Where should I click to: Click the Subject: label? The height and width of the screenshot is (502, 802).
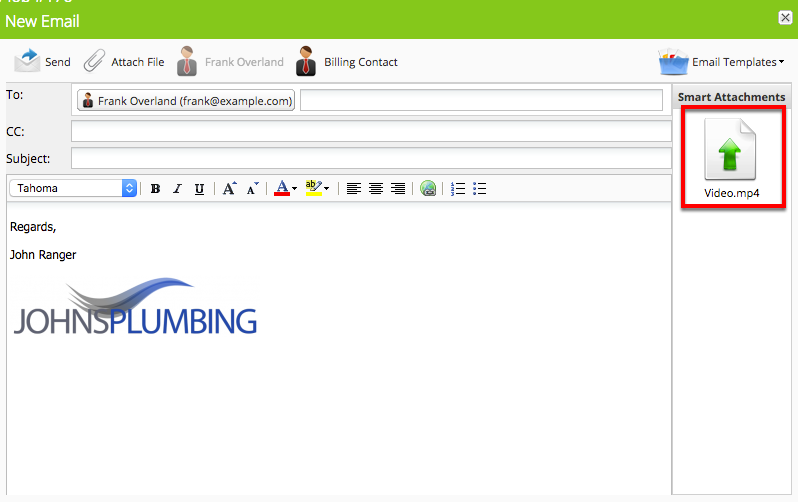point(28,159)
